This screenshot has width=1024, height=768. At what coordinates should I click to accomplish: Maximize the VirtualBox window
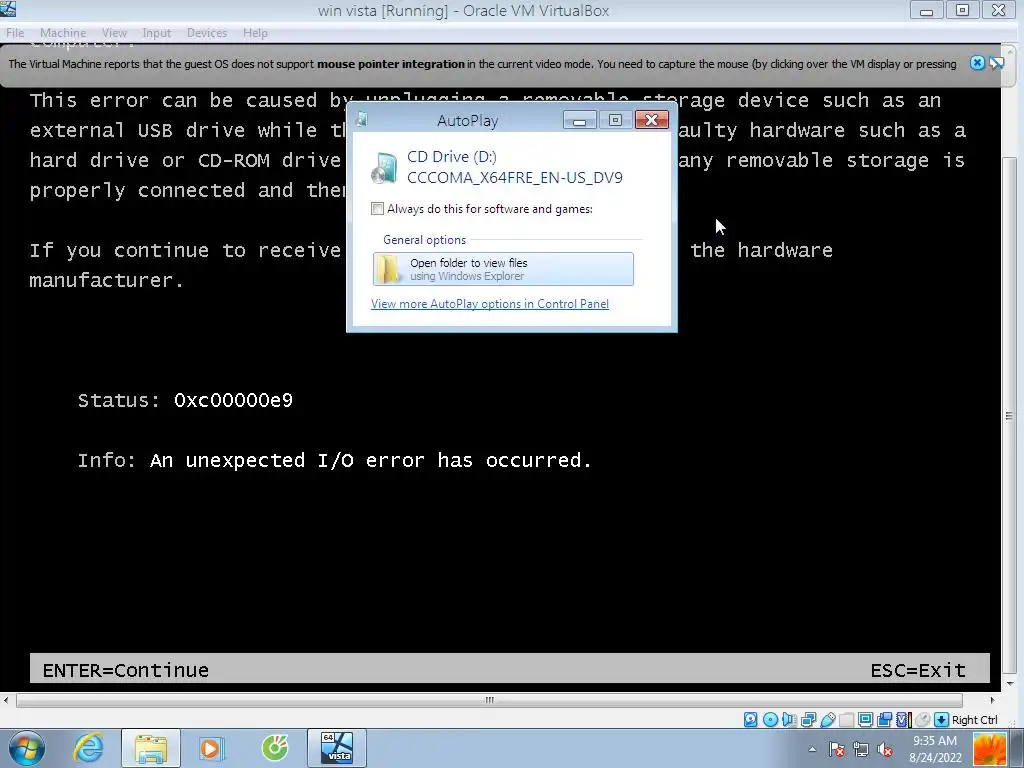(962, 10)
